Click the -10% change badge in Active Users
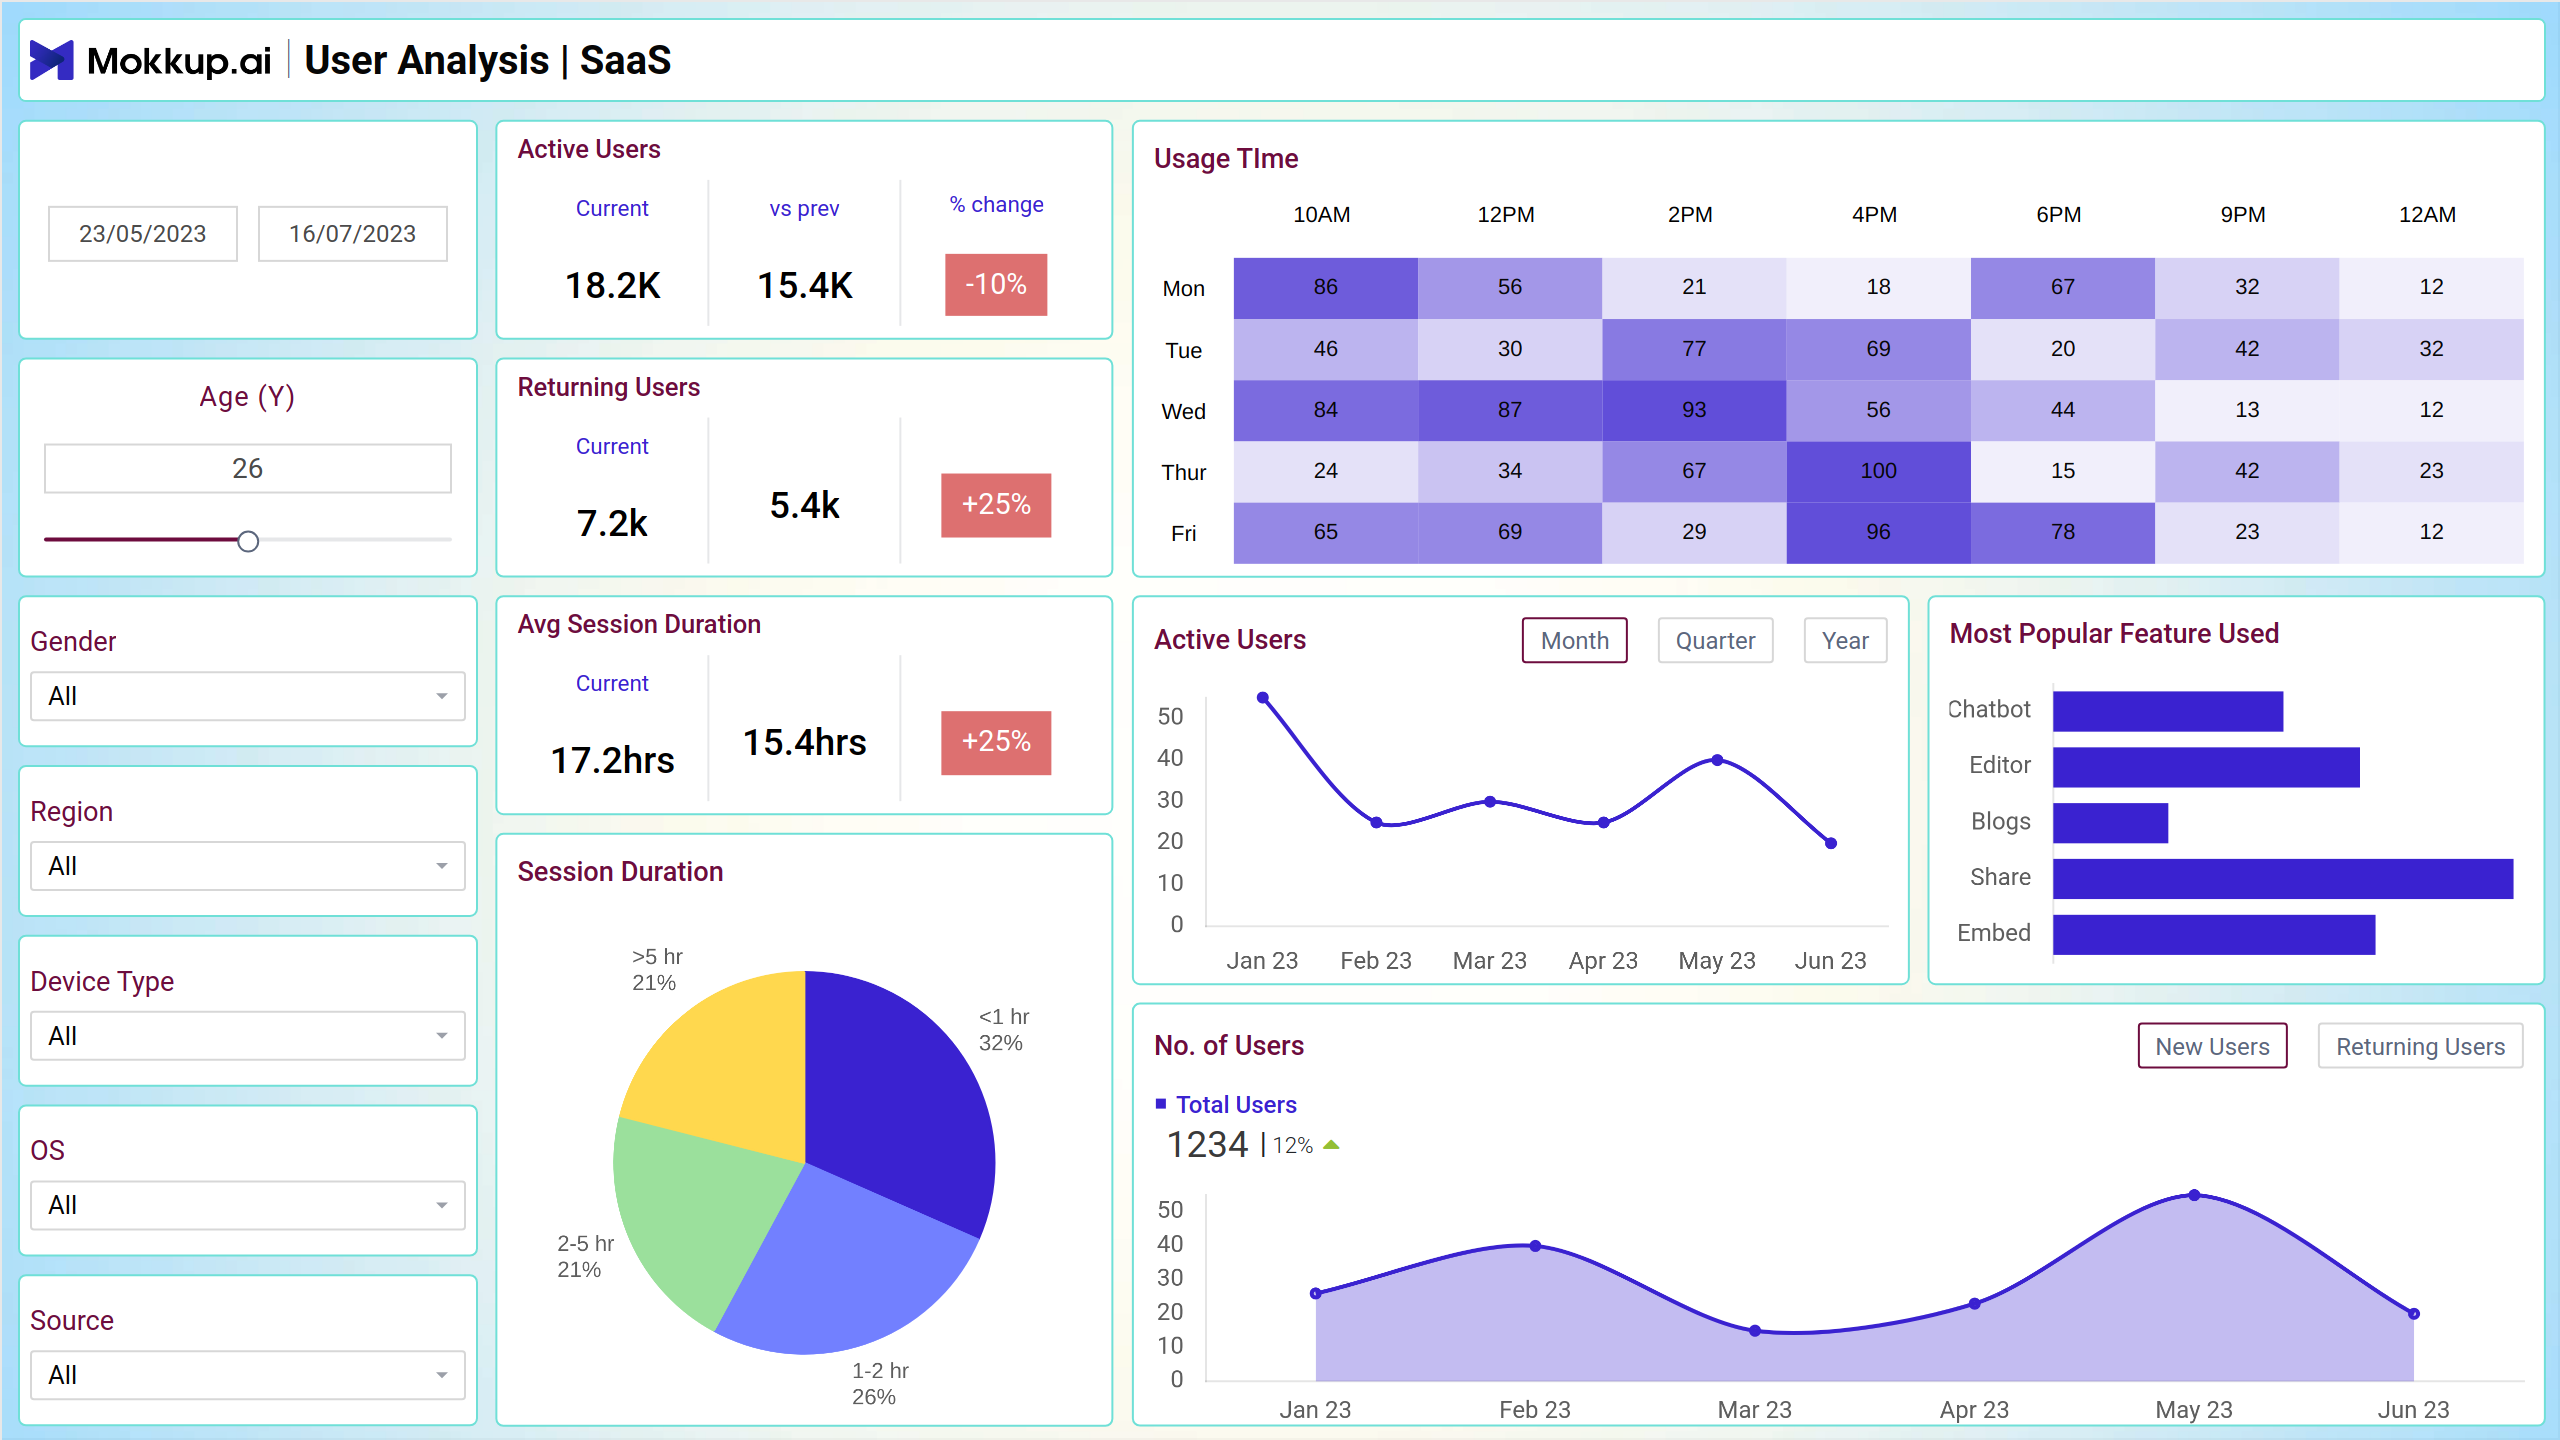This screenshot has height=1440, width=2560. [x=996, y=285]
